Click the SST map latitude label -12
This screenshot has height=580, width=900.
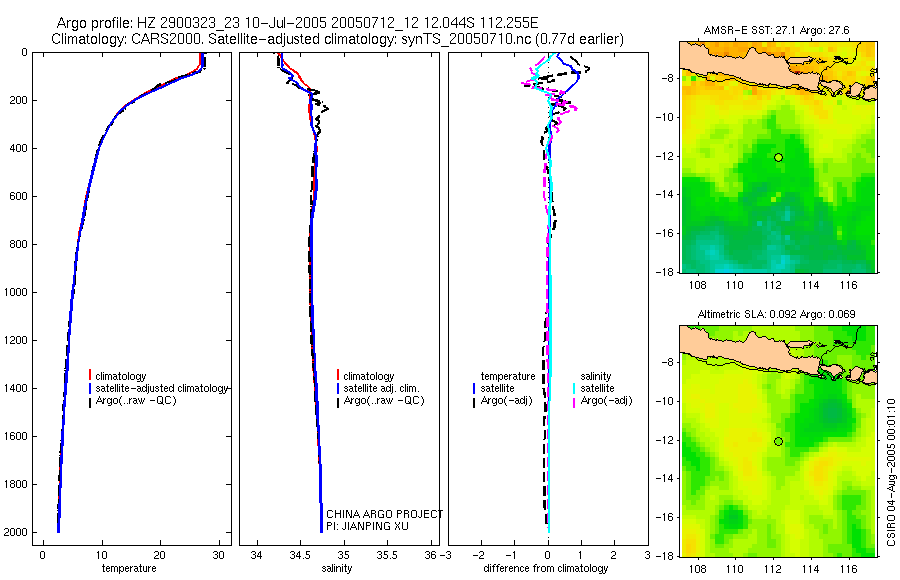pyautogui.click(x=665, y=156)
